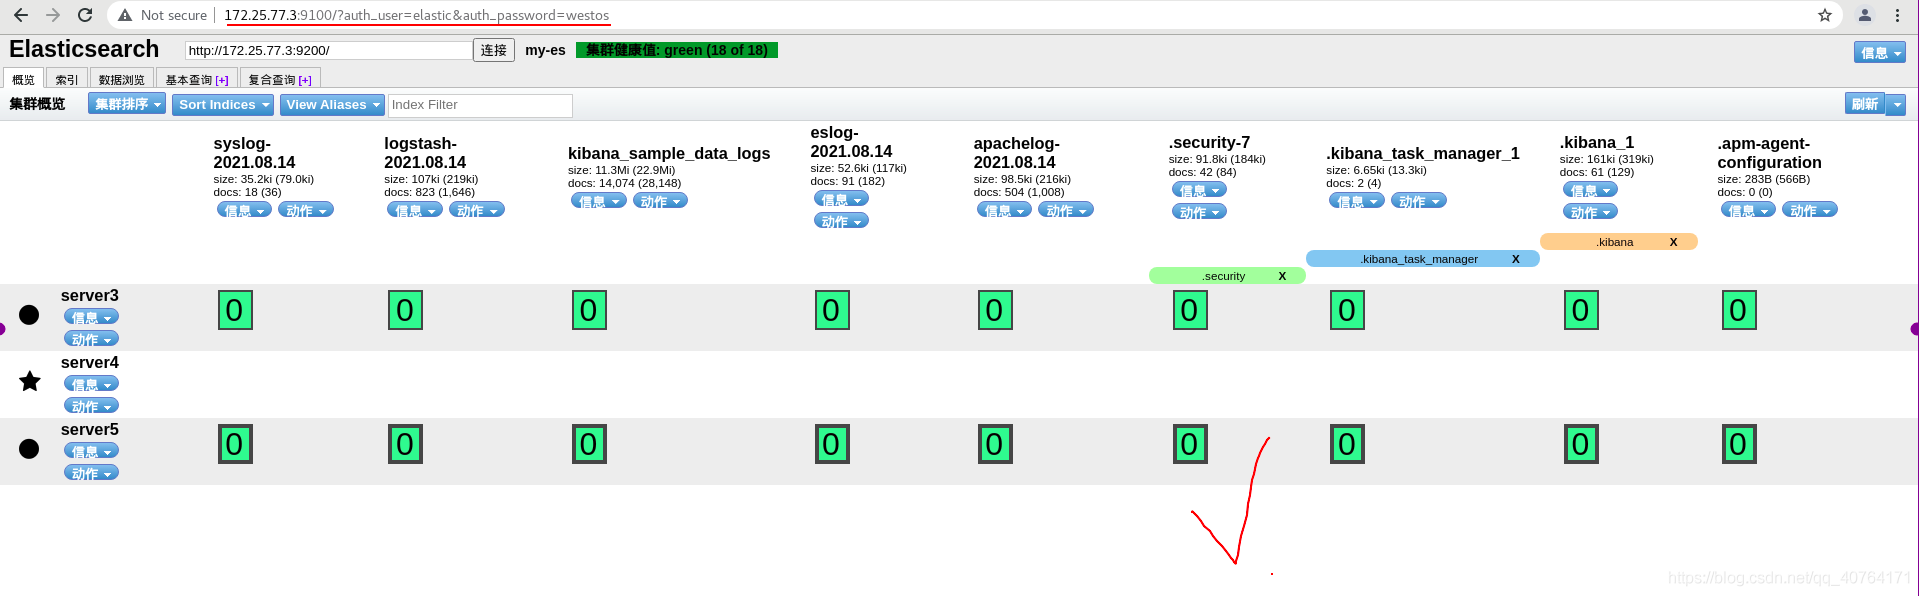Go back using browser back arrow

pyautogui.click(x=21, y=15)
